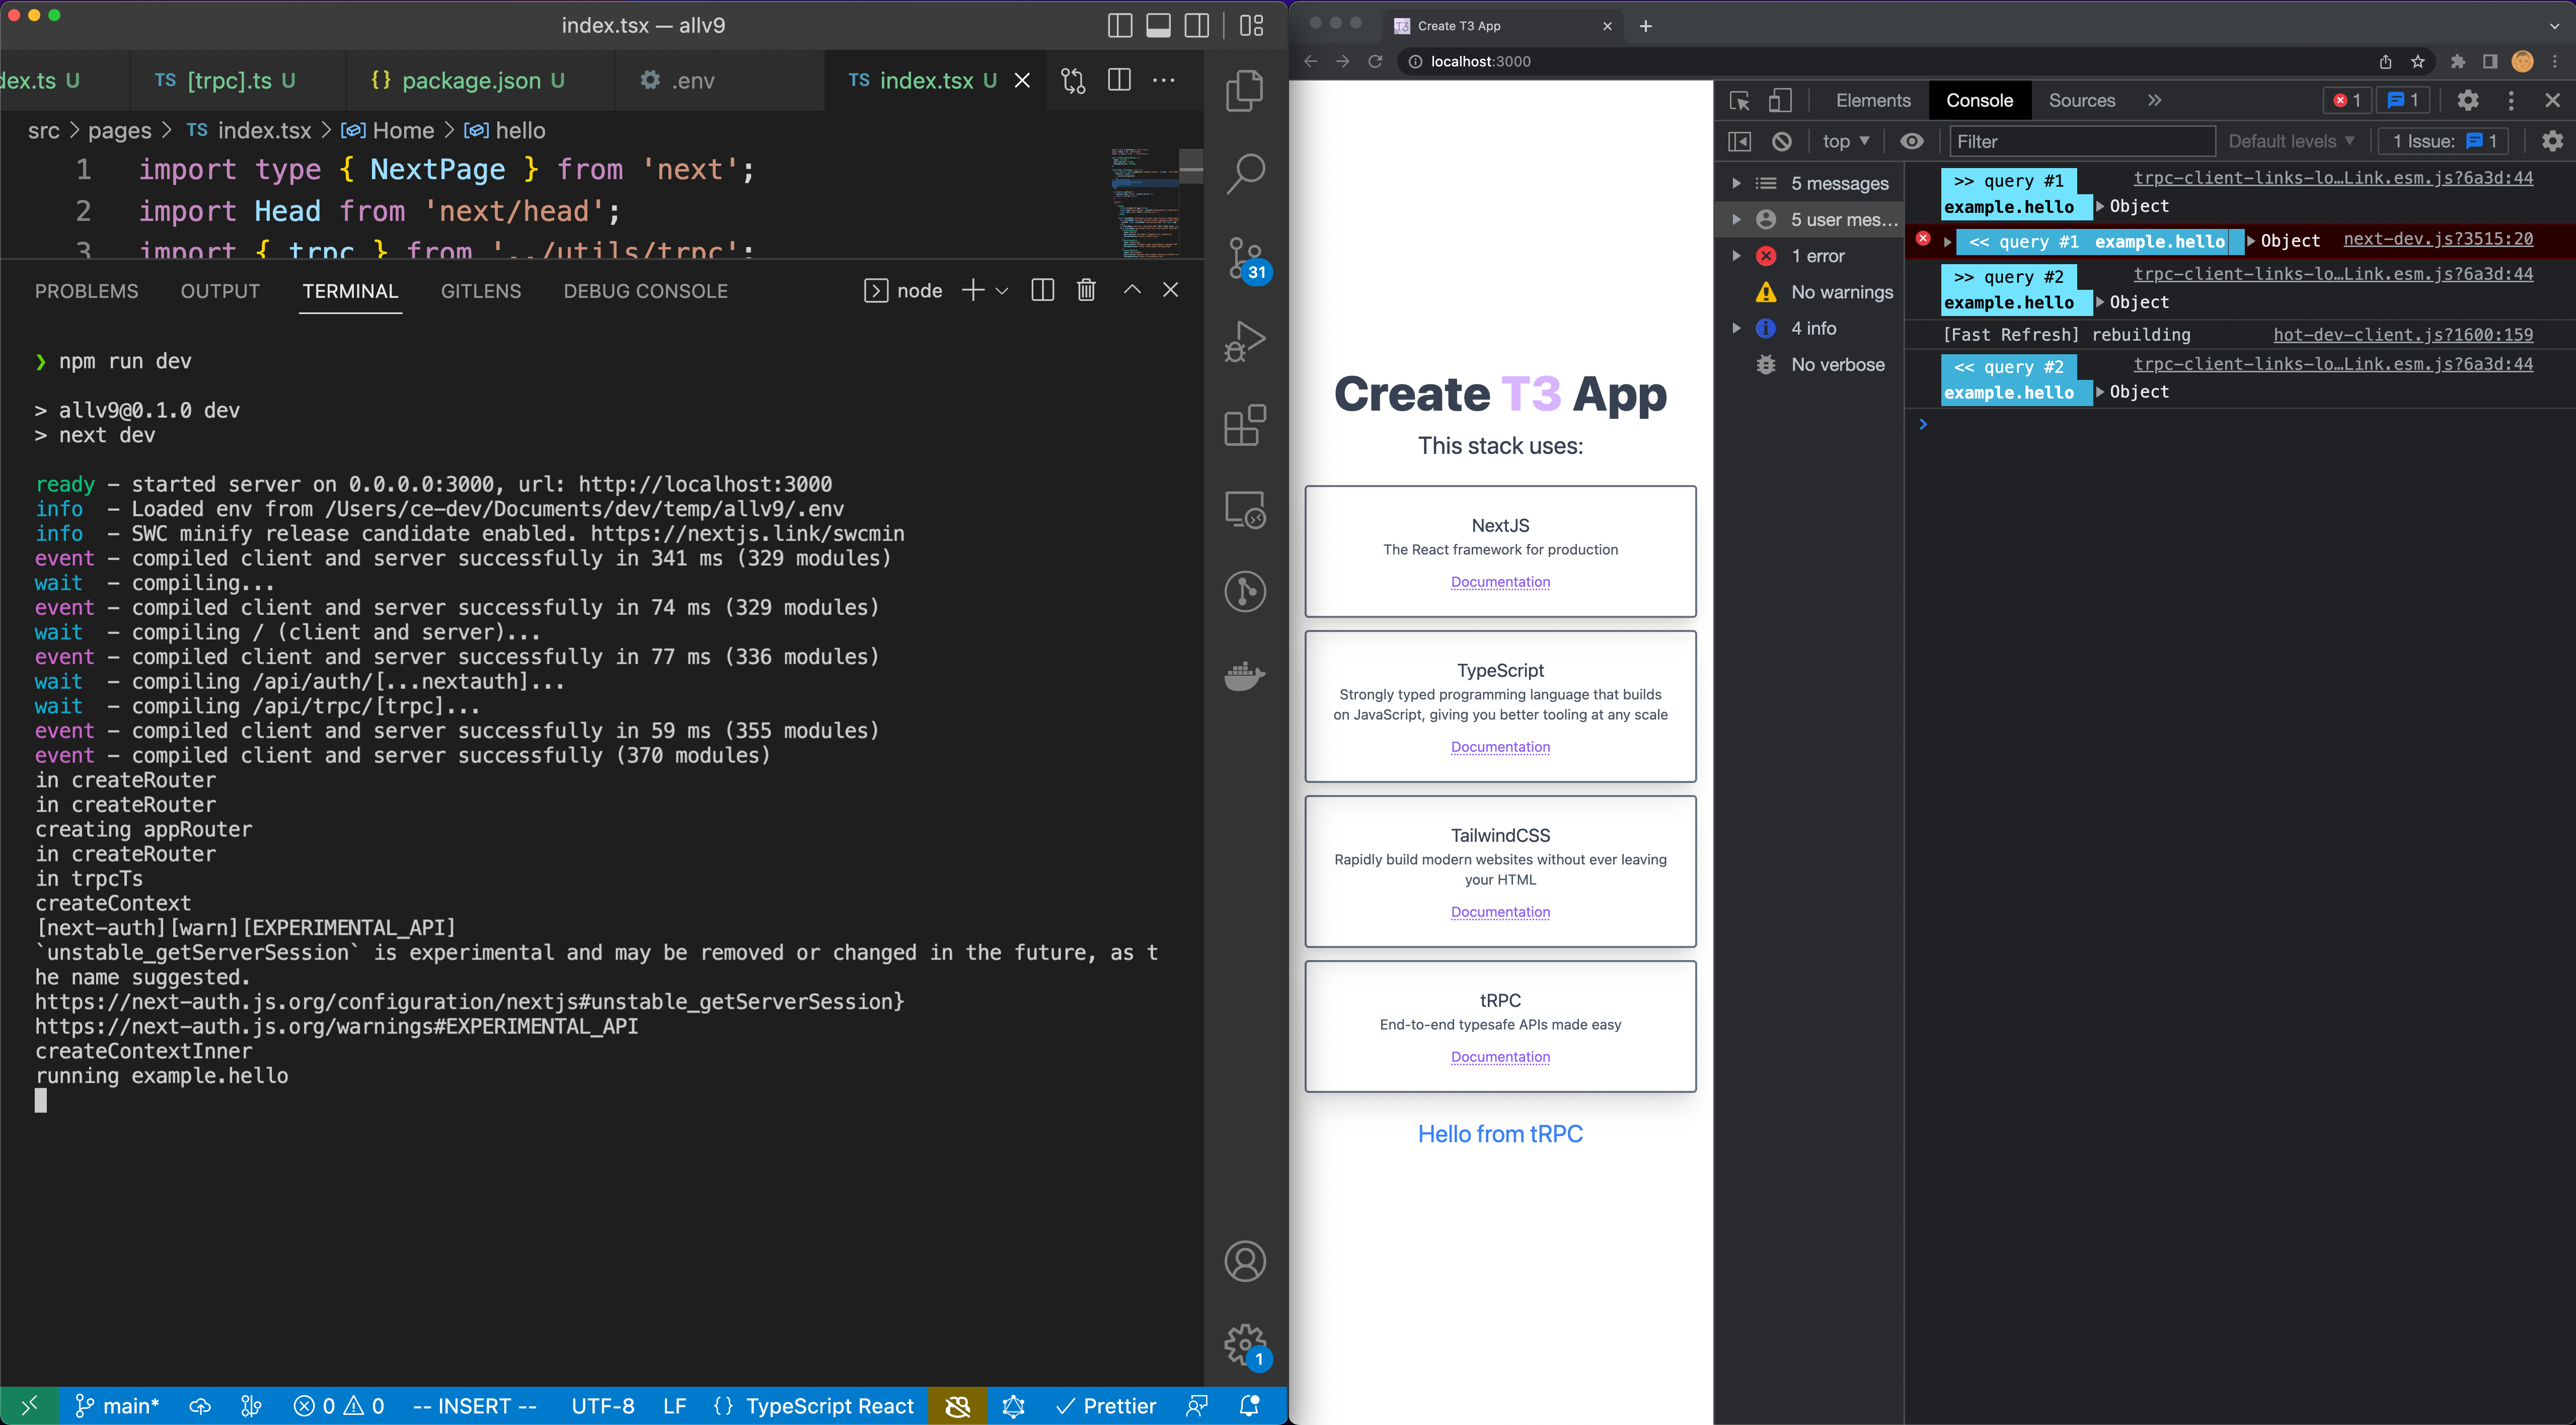Open Default levels dropdown
Viewport: 2576px width, 1425px height.
click(x=2291, y=142)
